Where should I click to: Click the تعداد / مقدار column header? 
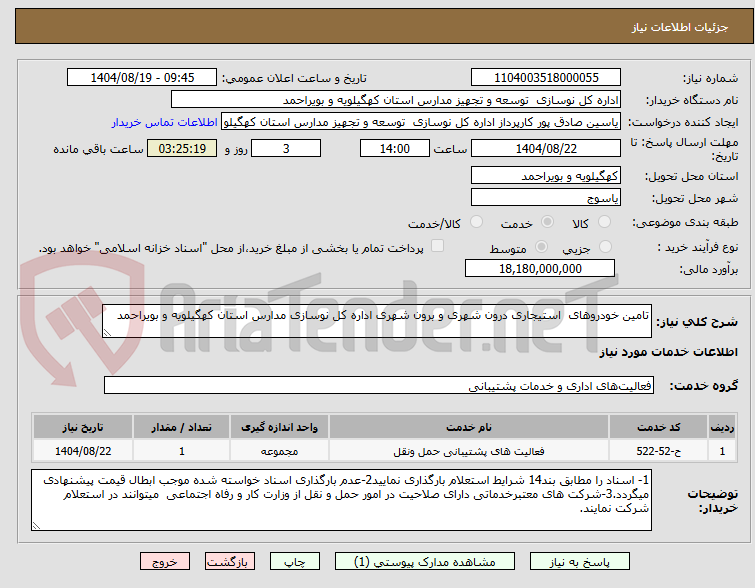coord(182,427)
